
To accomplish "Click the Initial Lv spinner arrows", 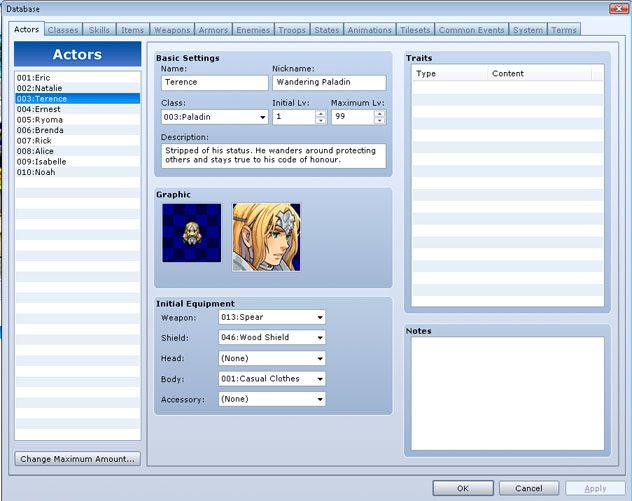I will [x=321, y=117].
